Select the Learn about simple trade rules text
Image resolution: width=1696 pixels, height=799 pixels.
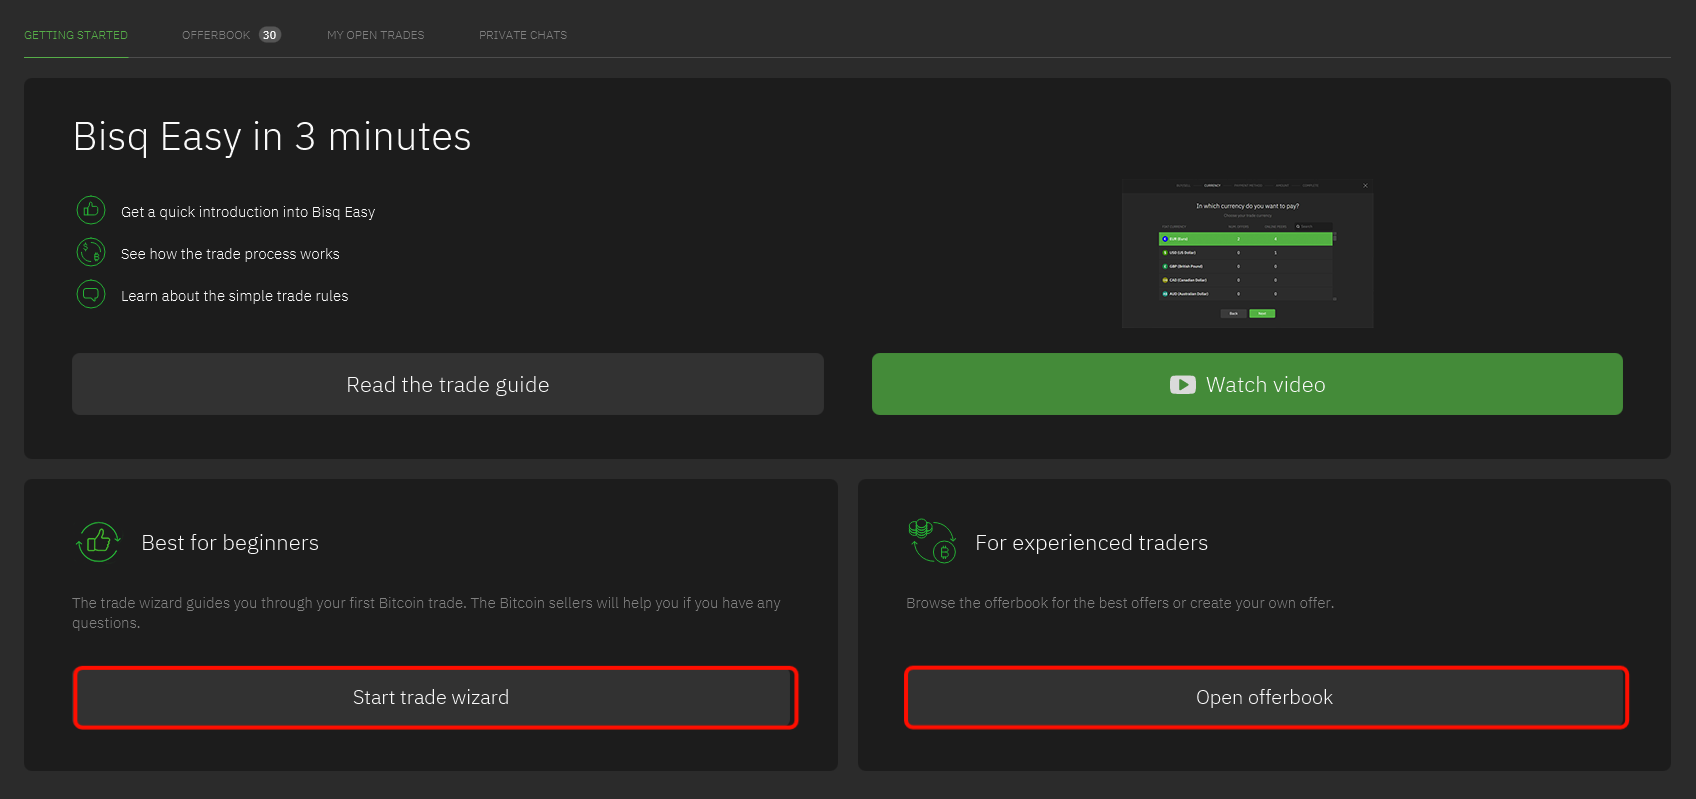coord(234,296)
